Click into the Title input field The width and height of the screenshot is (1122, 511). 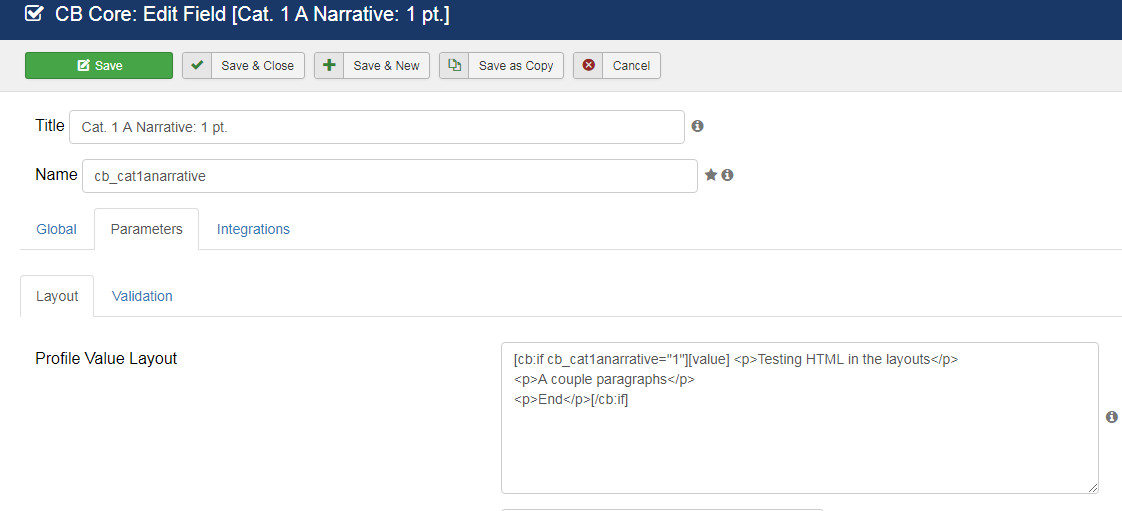376,127
